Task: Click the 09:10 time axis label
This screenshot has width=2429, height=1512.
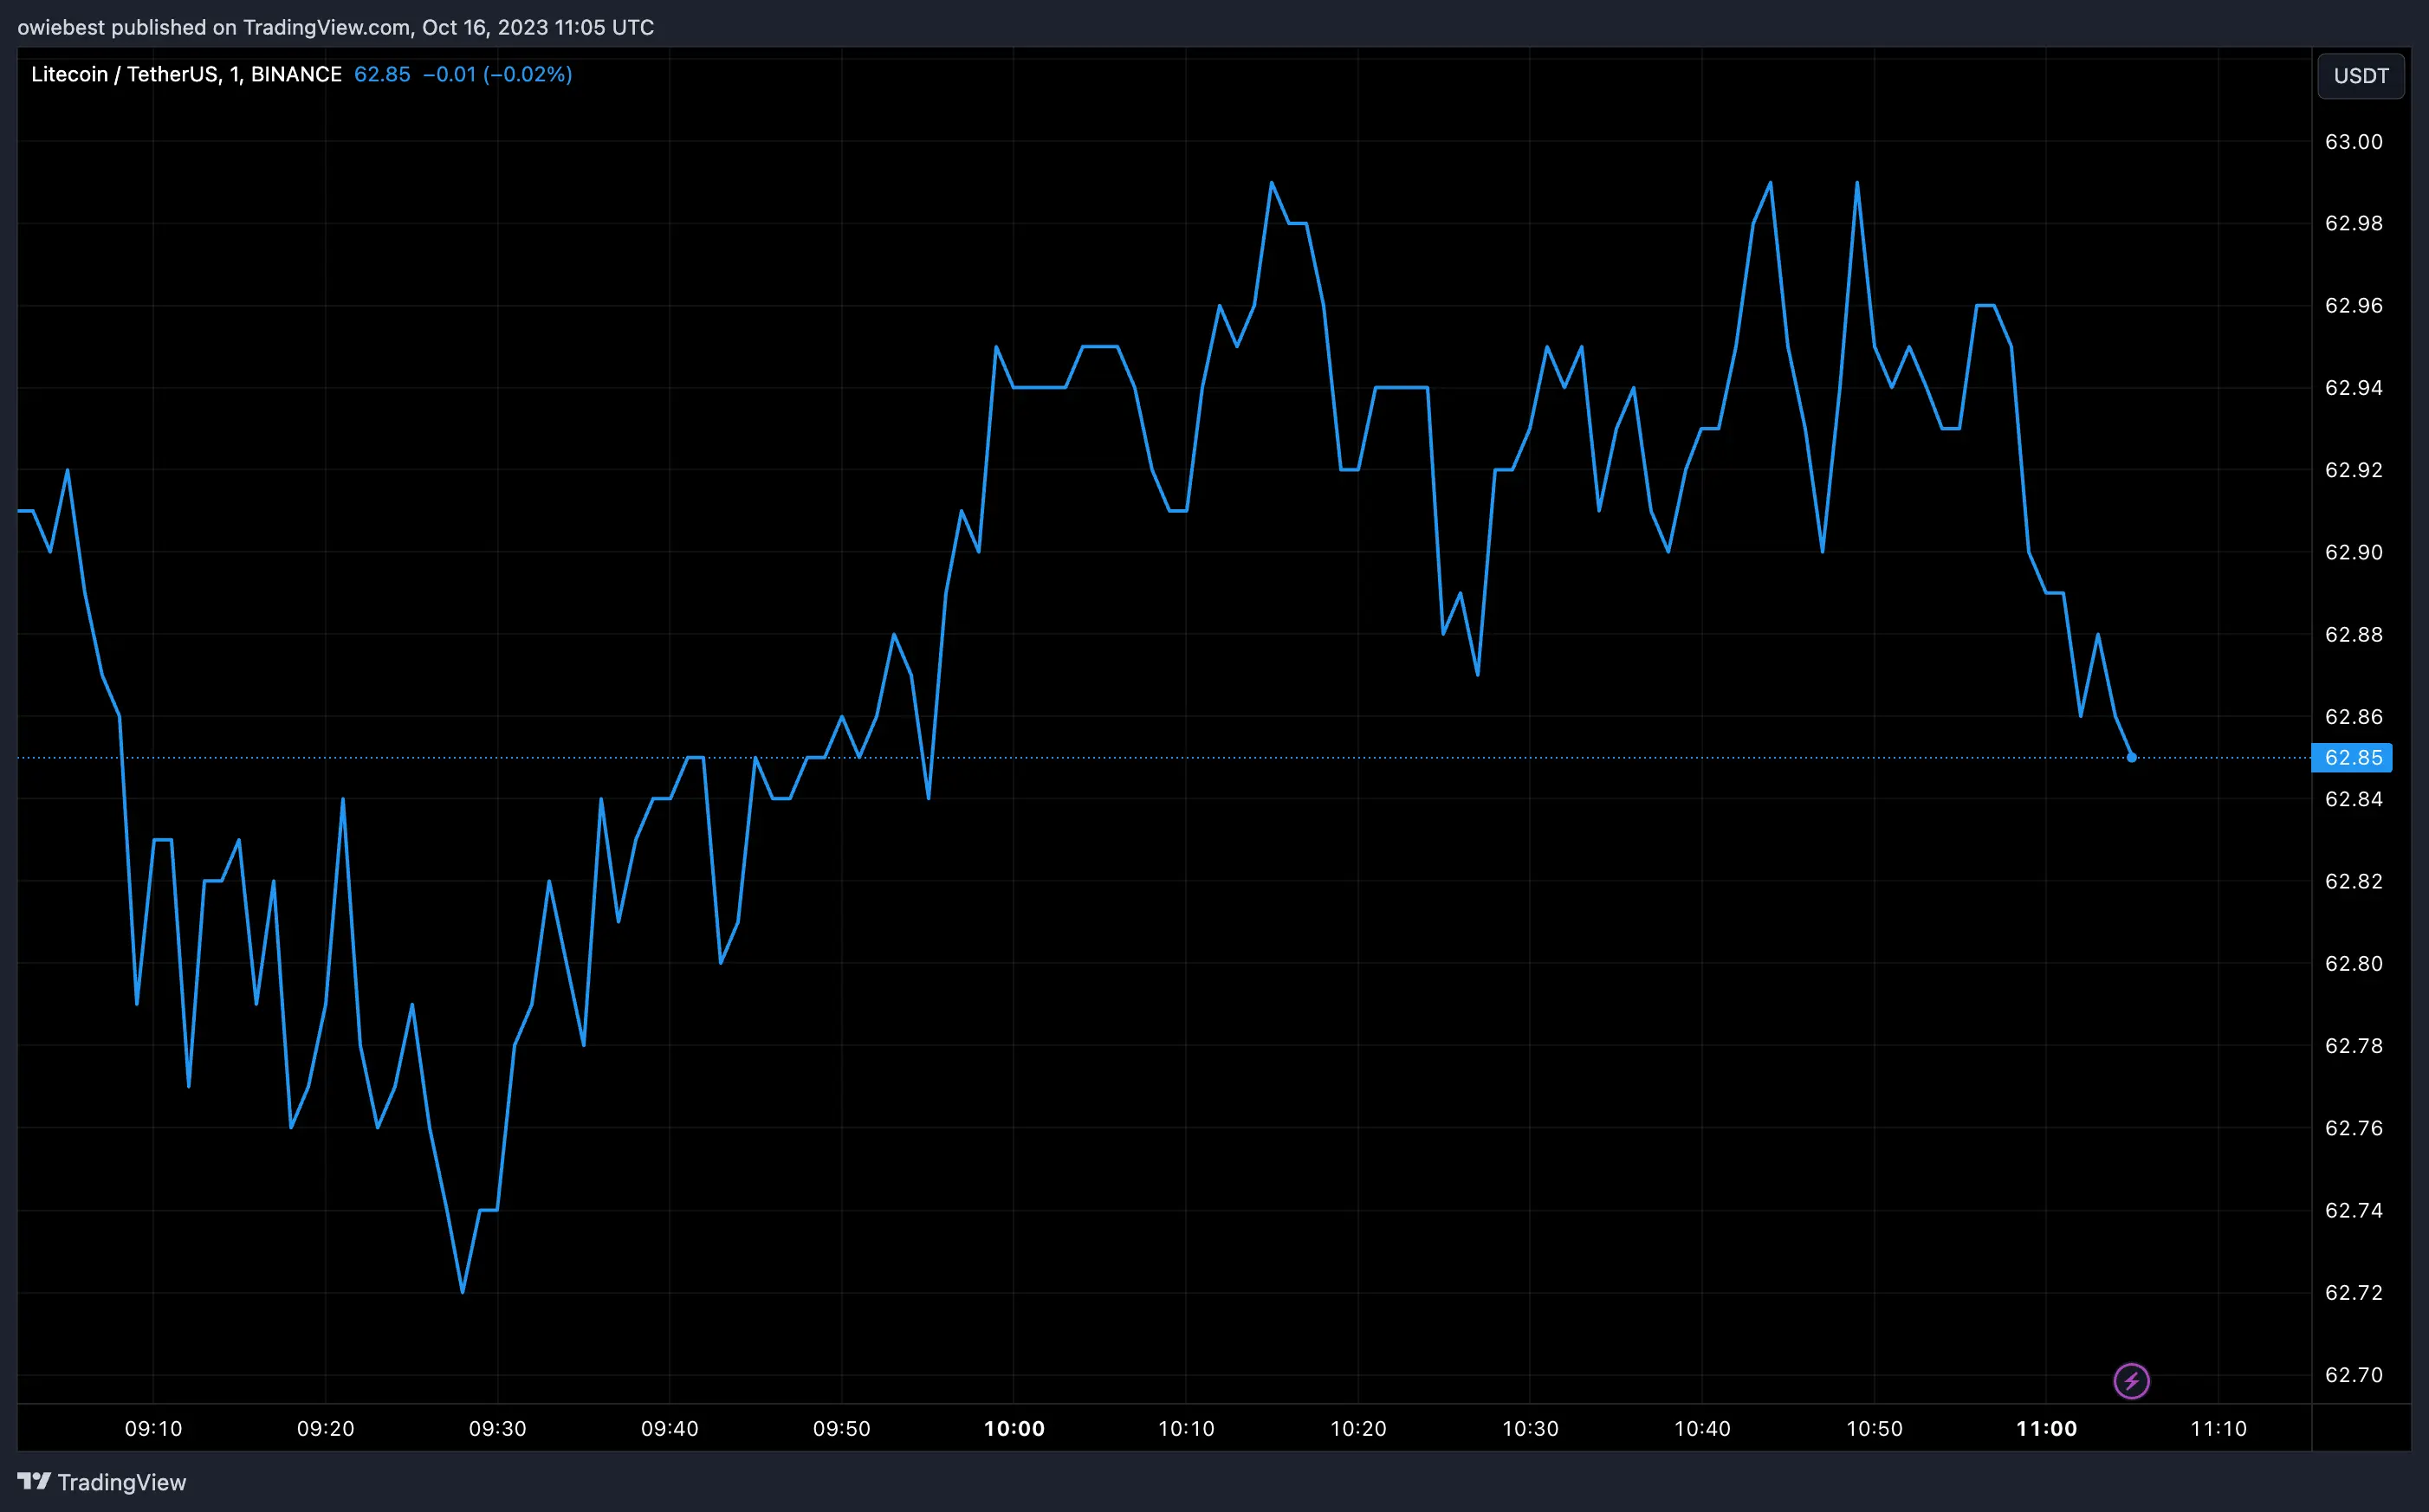Action: click(x=153, y=1428)
